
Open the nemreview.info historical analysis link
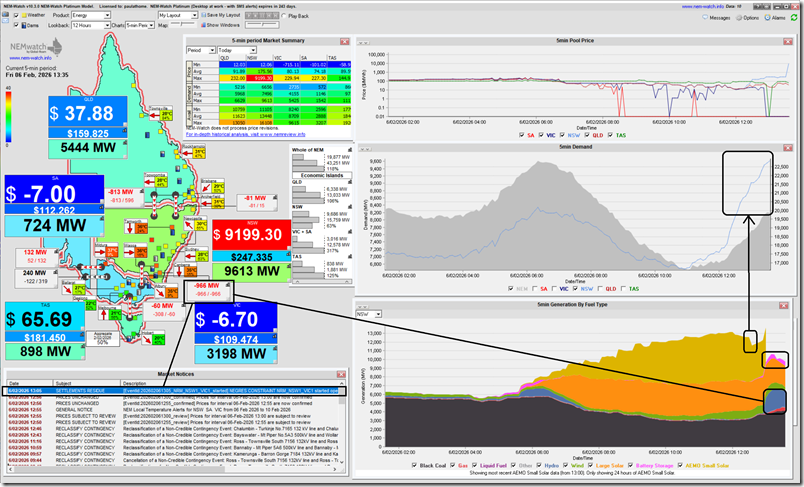pyautogui.click(x=245, y=134)
